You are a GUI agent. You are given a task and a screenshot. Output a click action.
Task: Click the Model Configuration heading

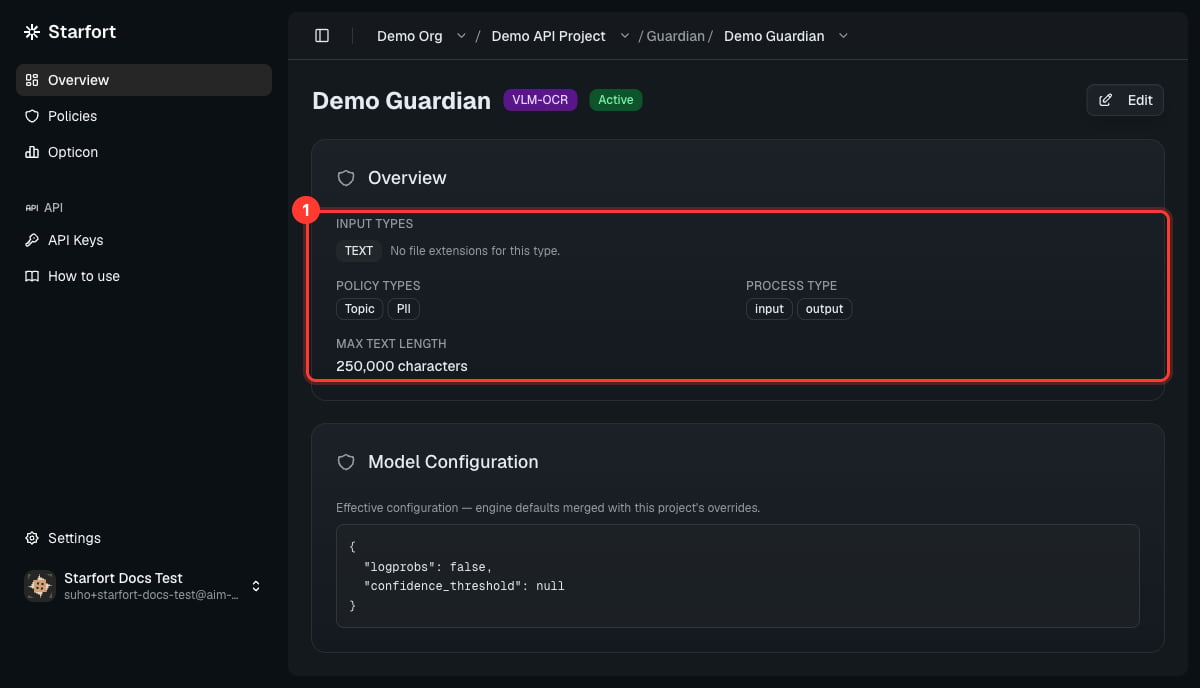(453, 462)
